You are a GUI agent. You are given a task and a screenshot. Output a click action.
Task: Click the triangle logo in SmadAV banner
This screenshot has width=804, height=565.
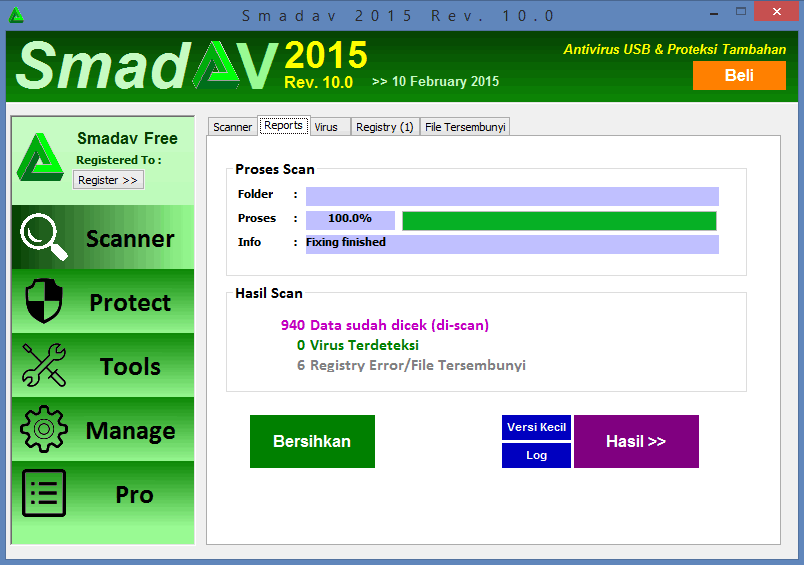(216, 65)
